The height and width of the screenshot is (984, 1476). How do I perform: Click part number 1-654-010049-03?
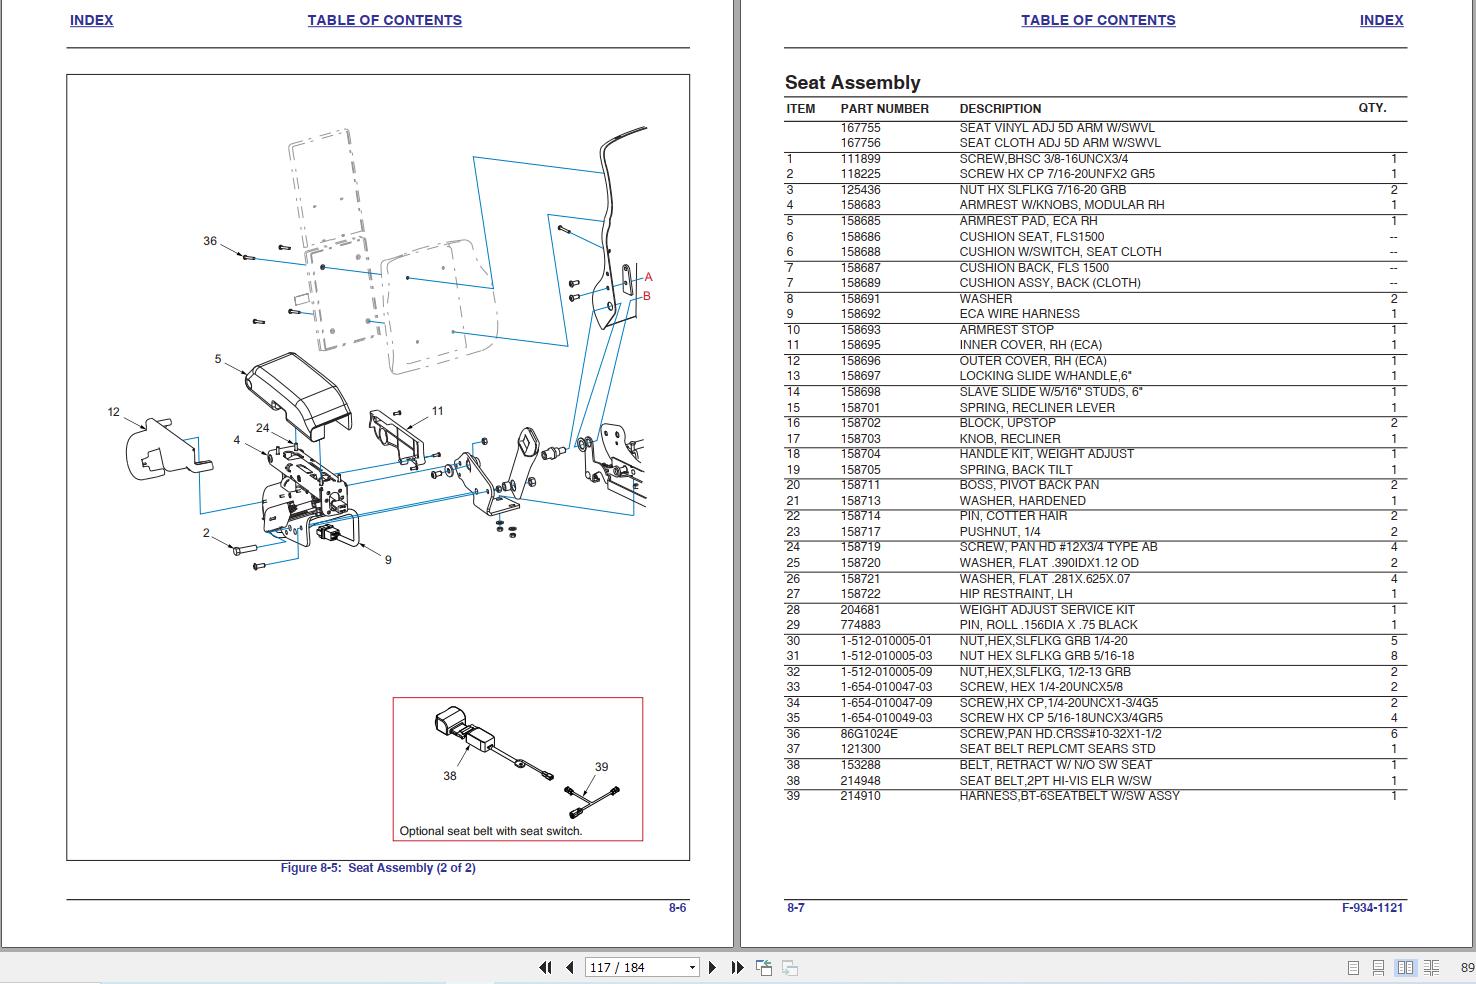886,718
